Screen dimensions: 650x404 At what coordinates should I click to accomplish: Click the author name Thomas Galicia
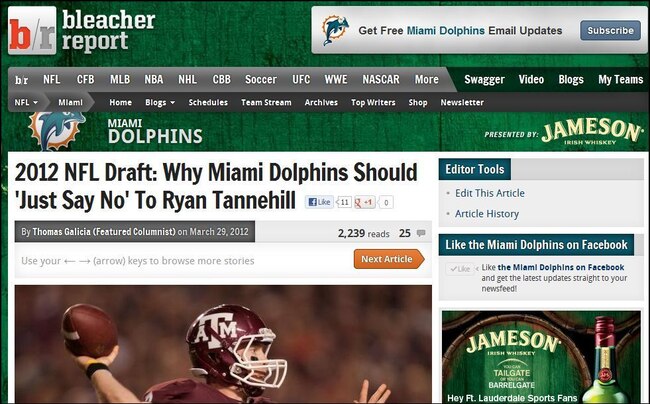pyautogui.click(x=61, y=232)
